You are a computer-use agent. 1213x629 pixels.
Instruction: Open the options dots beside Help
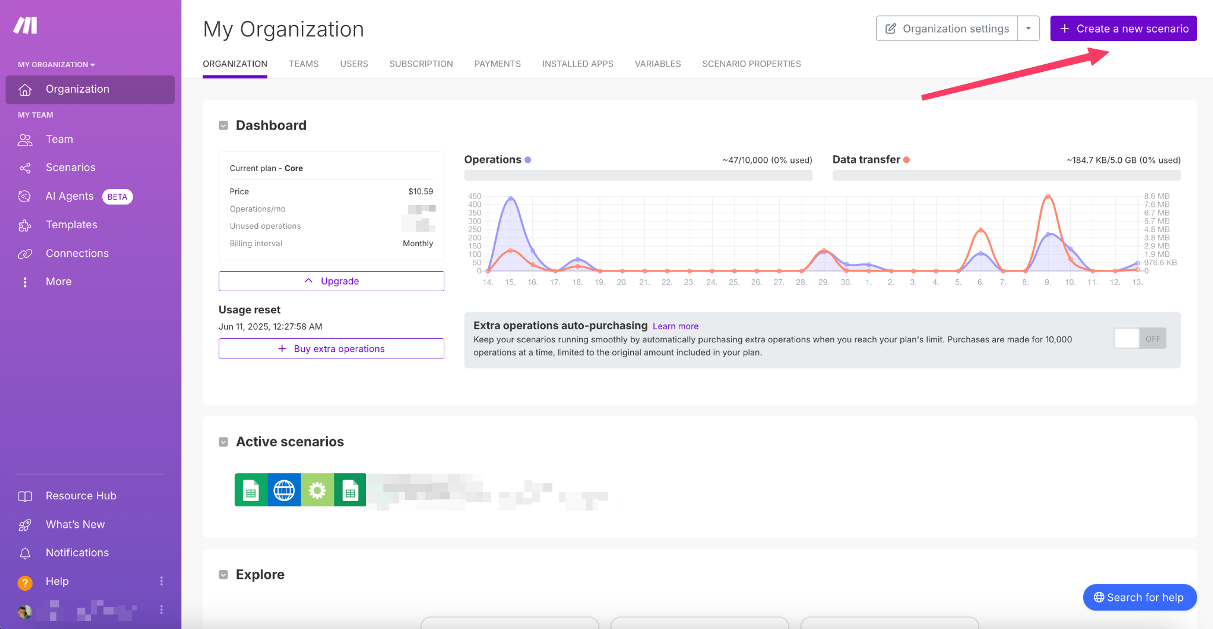(x=161, y=581)
